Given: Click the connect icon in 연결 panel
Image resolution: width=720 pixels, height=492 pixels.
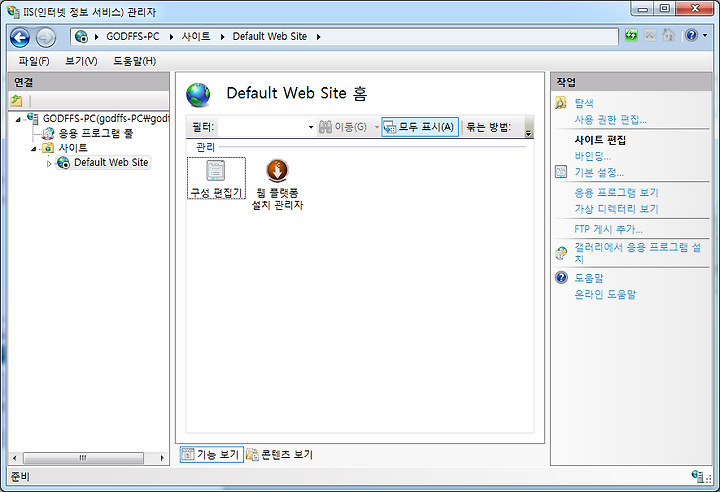Looking at the screenshot, I should 17,100.
